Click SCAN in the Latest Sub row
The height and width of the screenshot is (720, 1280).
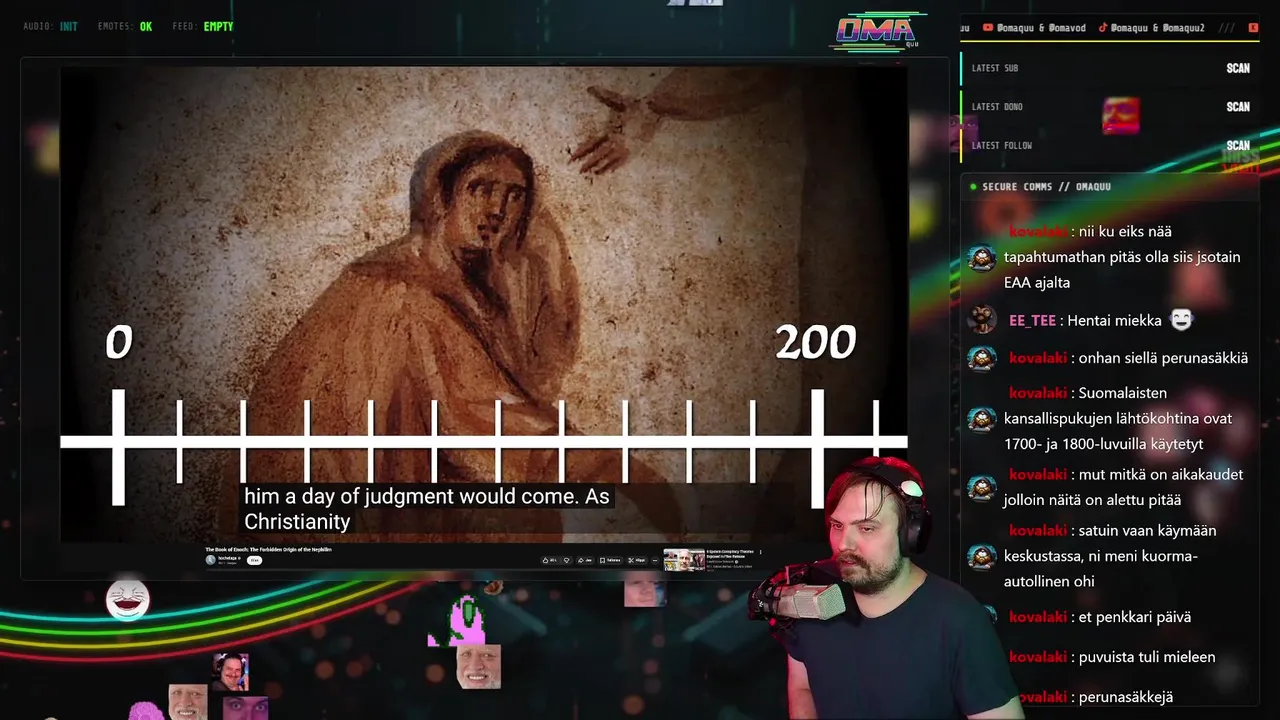click(1238, 68)
